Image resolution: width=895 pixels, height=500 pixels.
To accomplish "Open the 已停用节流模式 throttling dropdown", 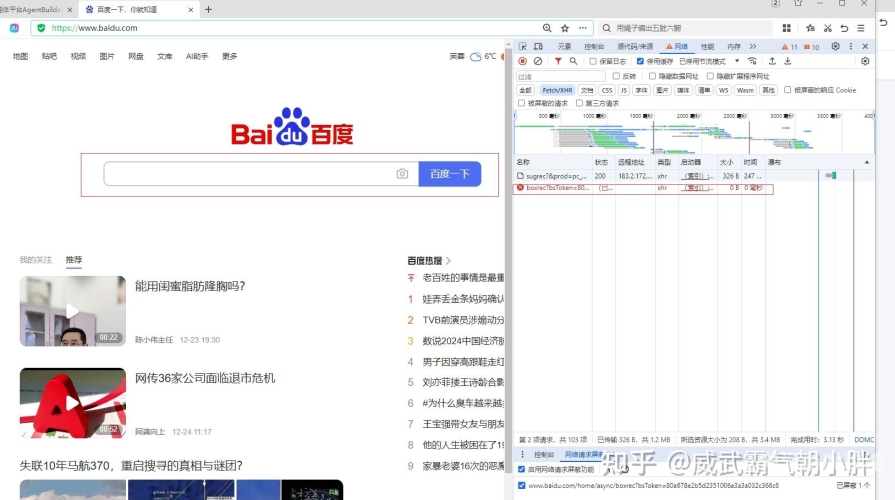I will 709,61.
